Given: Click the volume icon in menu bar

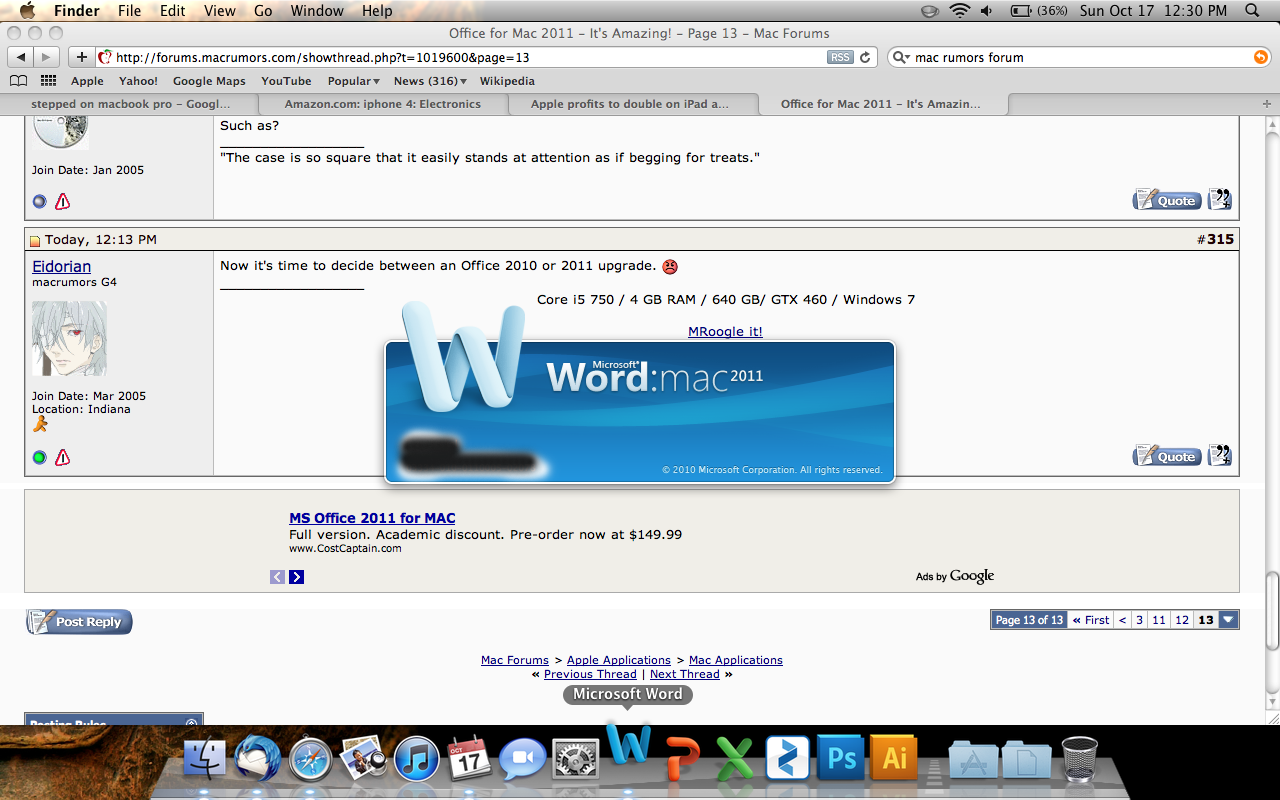Looking at the screenshot, I should pos(987,11).
